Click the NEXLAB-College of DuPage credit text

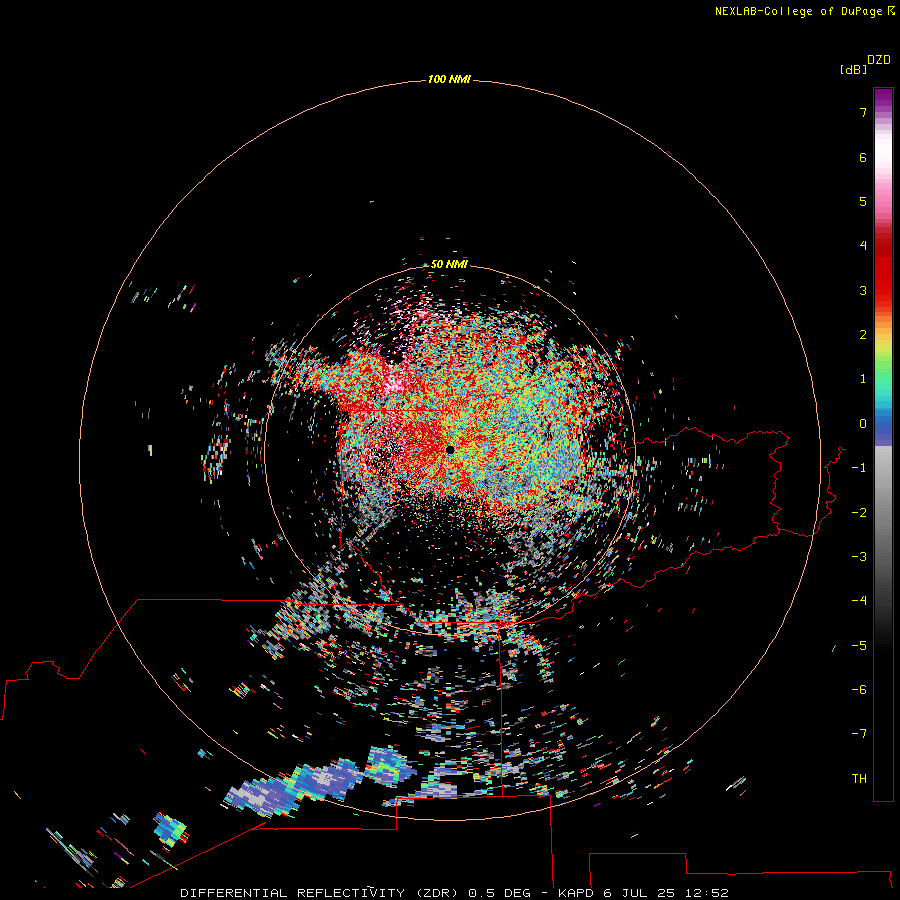[x=798, y=11]
